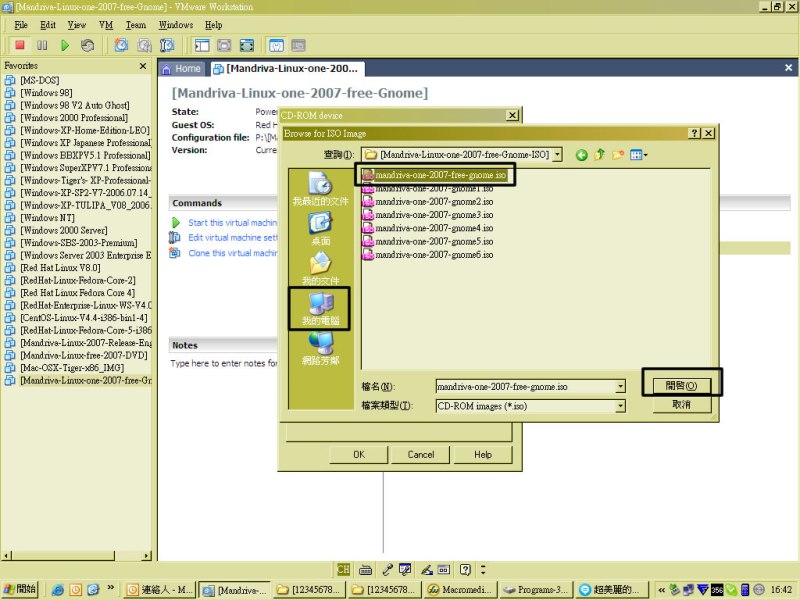This screenshot has height=600, width=800.
Task: Click OK in the CD-ROM device dialog
Action: coord(359,455)
